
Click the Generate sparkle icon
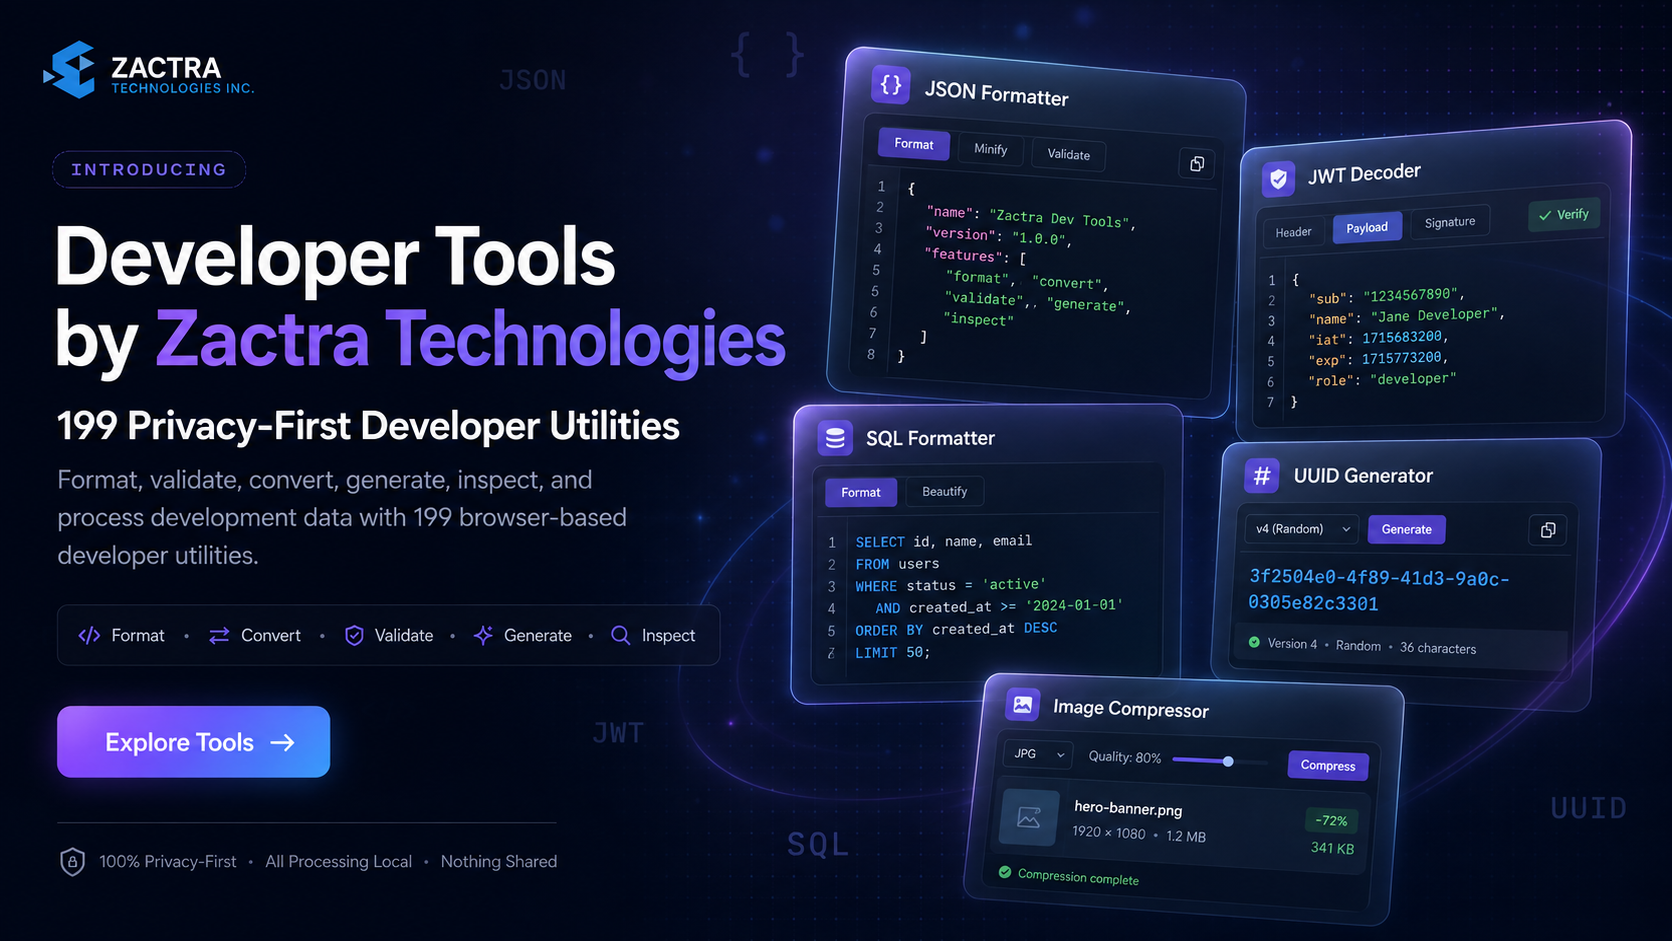tap(483, 636)
